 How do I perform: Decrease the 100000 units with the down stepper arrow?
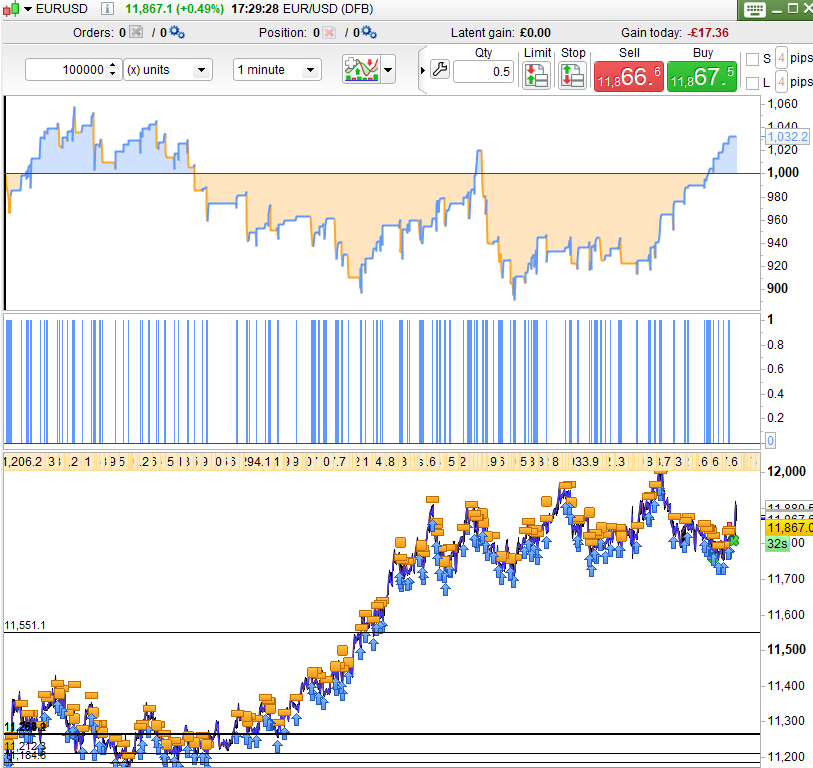tap(113, 74)
